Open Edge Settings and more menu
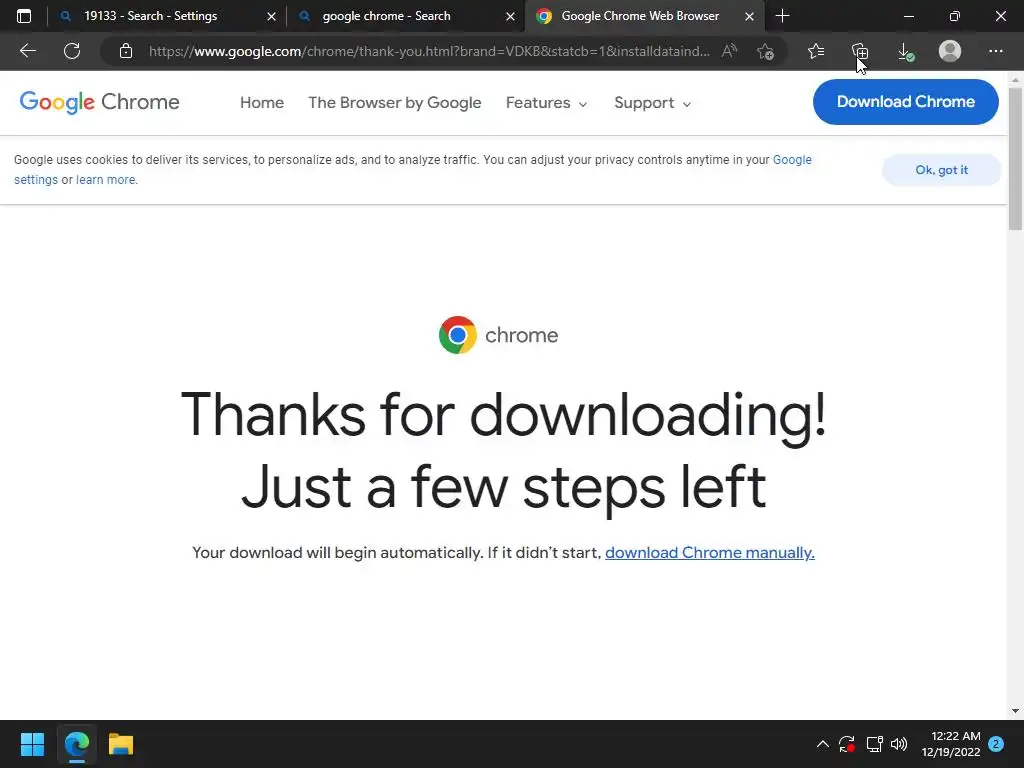 pyautogui.click(x=995, y=51)
